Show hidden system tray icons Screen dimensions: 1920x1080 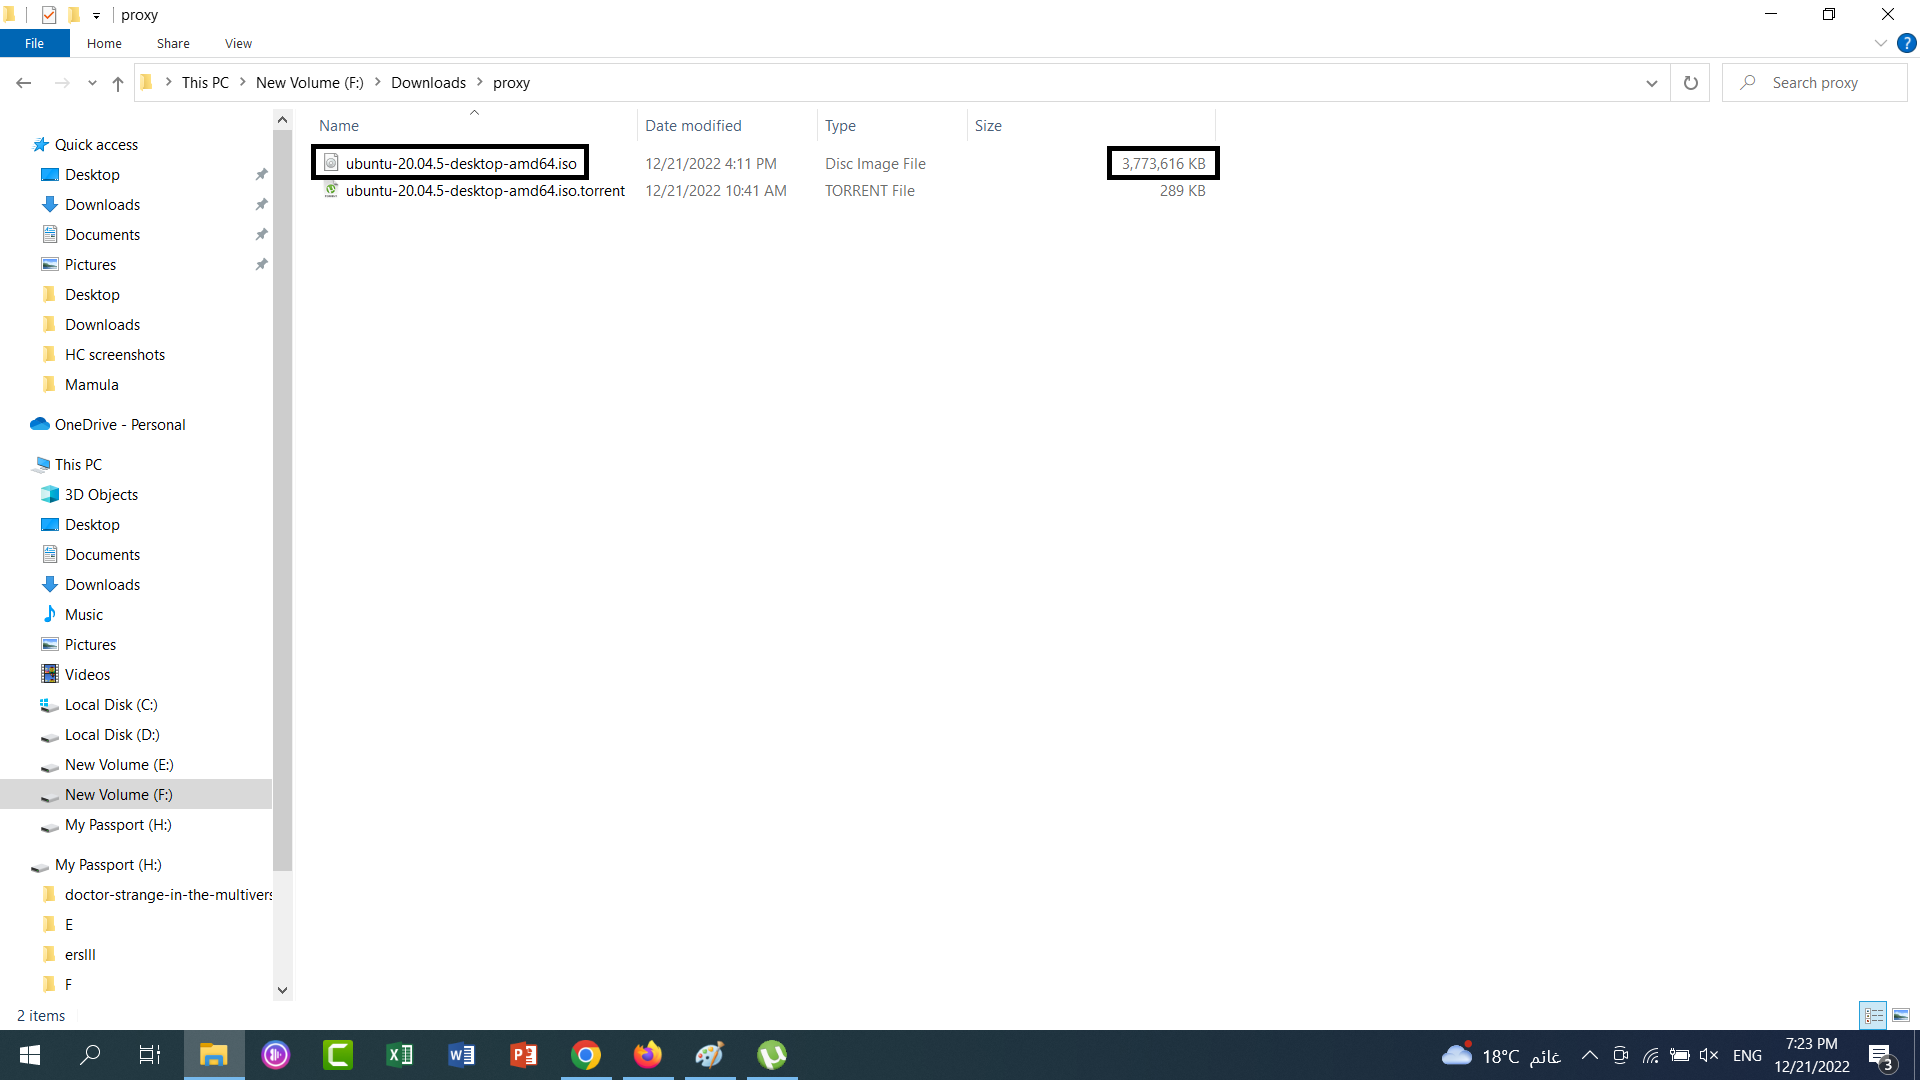point(1589,1055)
